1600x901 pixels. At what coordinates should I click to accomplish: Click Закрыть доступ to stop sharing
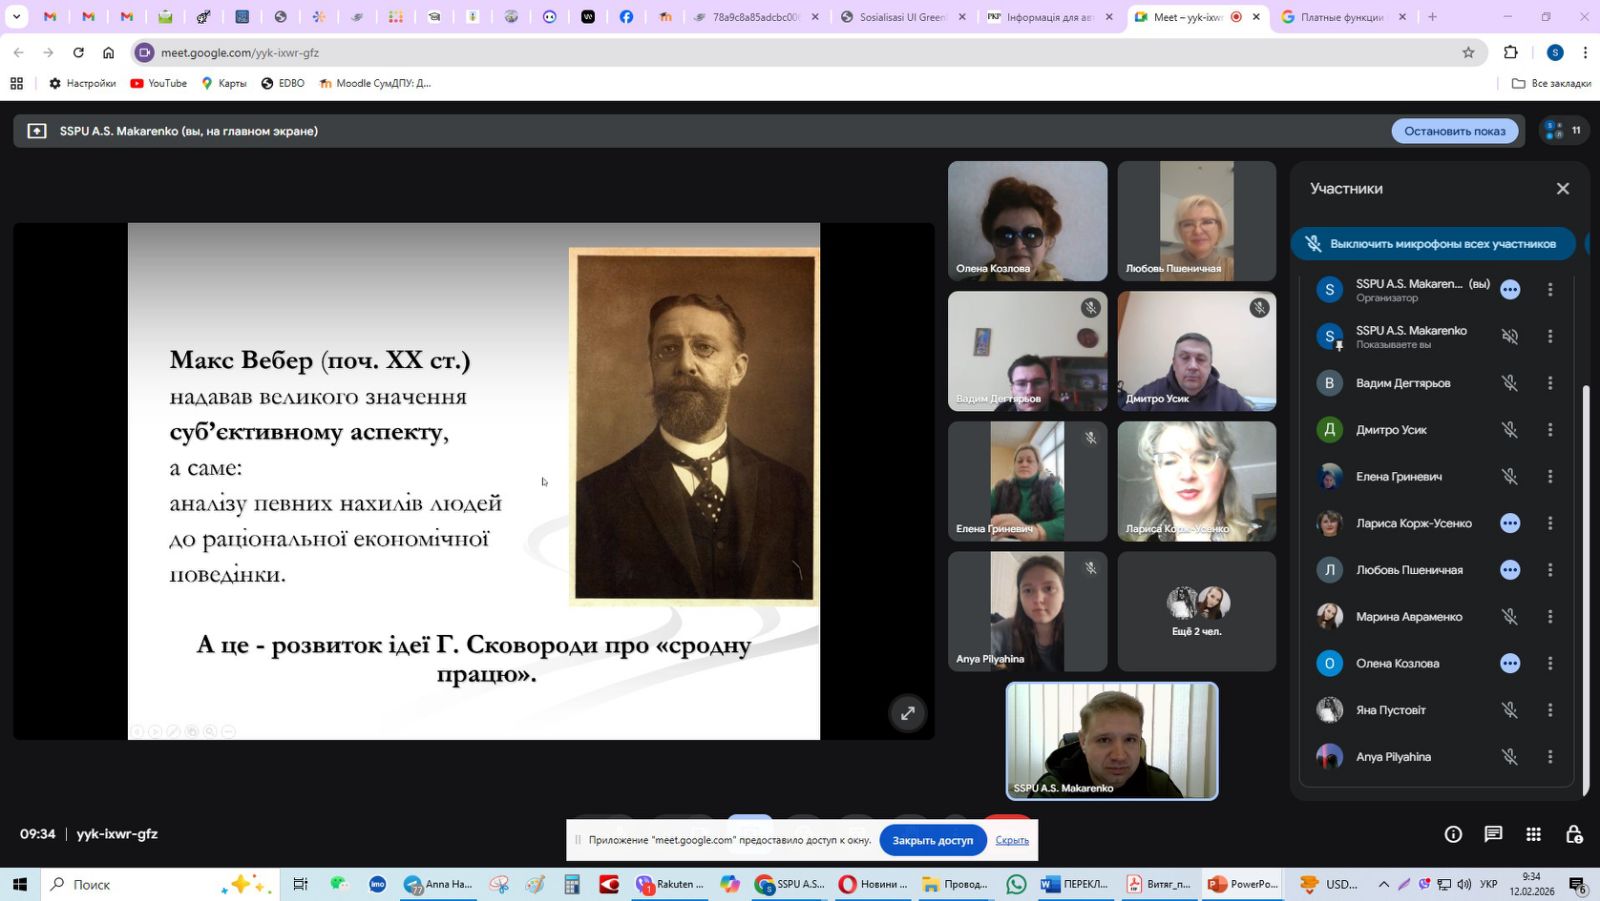pos(932,840)
